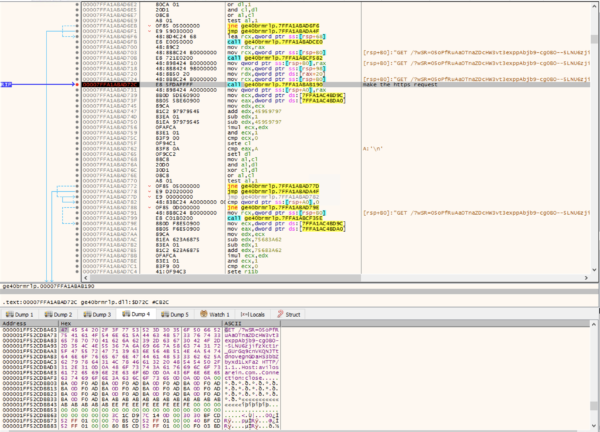Viewport: 600px width, 432px height.
Task: Click the dump pane vertical scrollbar up arrow
Action: pyautogui.click(x=594, y=324)
